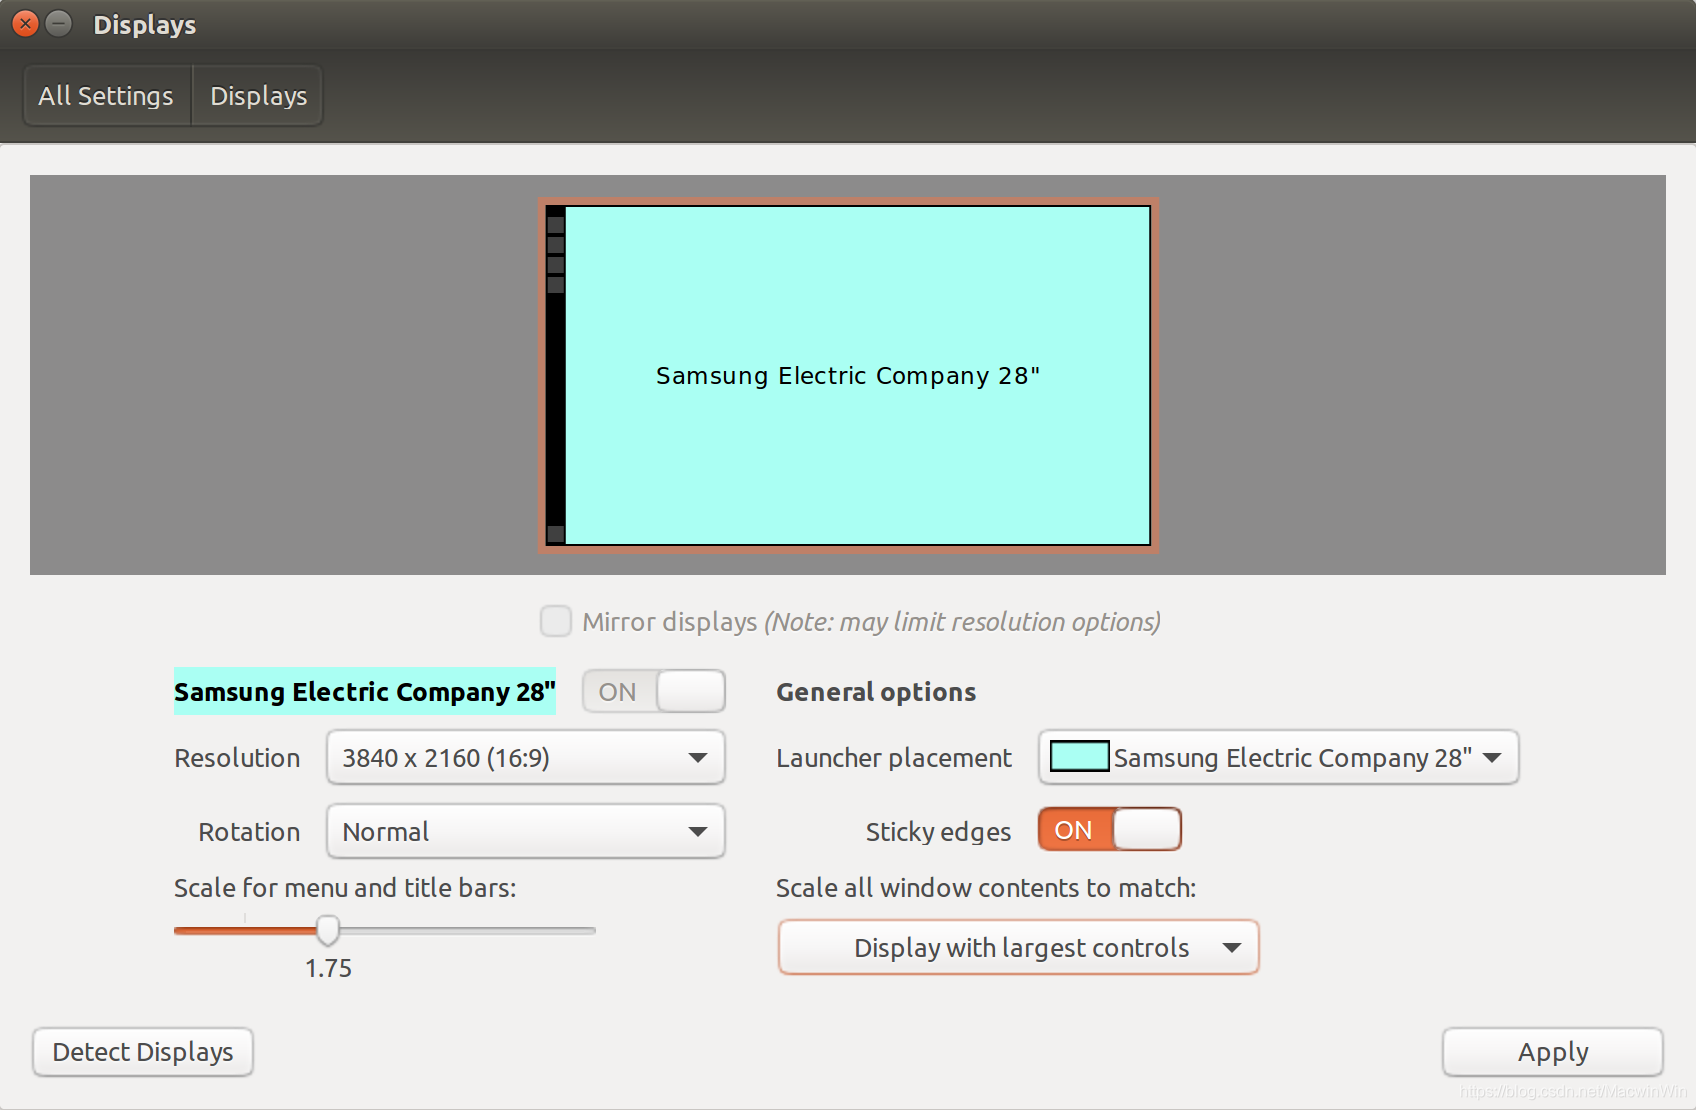The height and width of the screenshot is (1110, 1696).
Task: Click the Detect Displays button
Action: point(143,1052)
